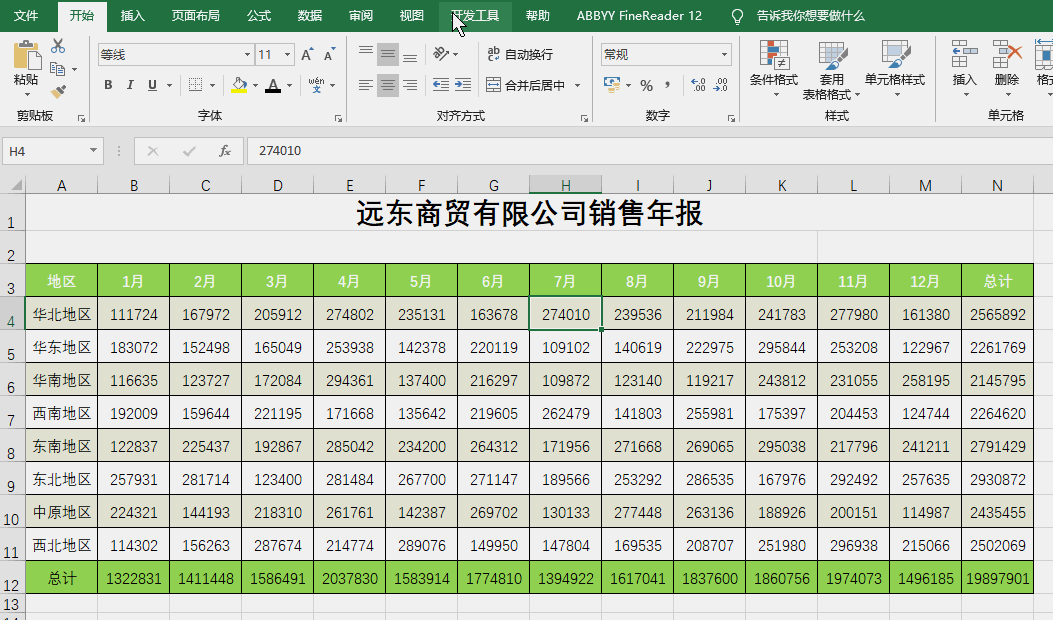Open the 字体 group dialog launcher
1053x620 pixels.
[x=338, y=118]
